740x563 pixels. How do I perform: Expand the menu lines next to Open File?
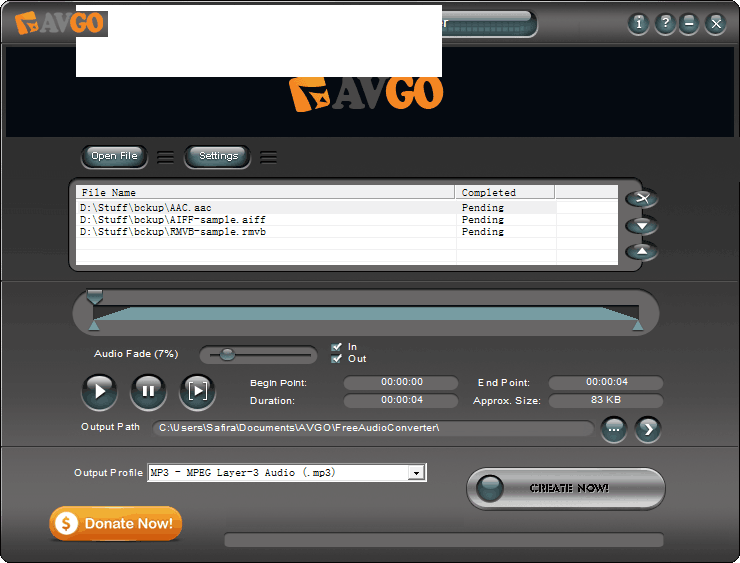point(165,157)
